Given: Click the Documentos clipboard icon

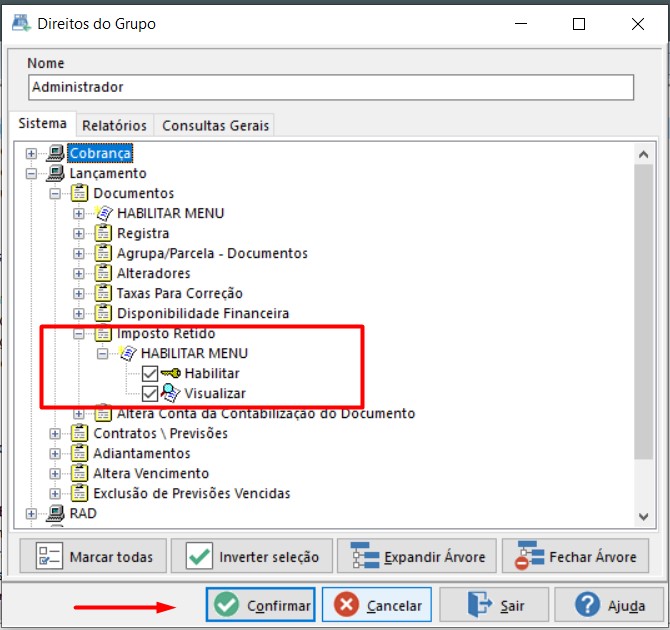Looking at the screenshot, I should [x=79, y=193].
